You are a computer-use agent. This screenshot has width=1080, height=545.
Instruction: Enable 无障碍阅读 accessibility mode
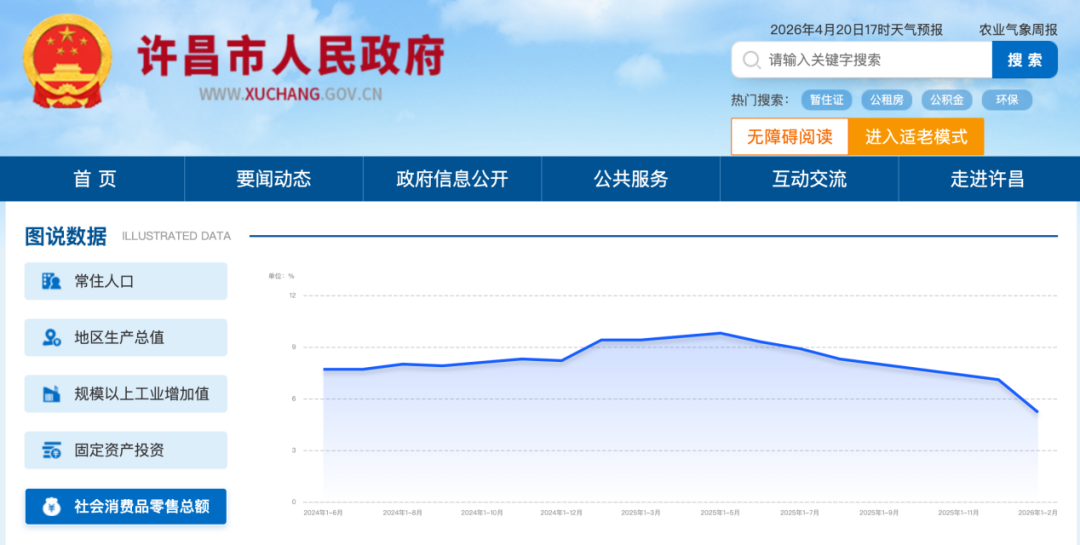pyautogui.click(x=789, y=137)
